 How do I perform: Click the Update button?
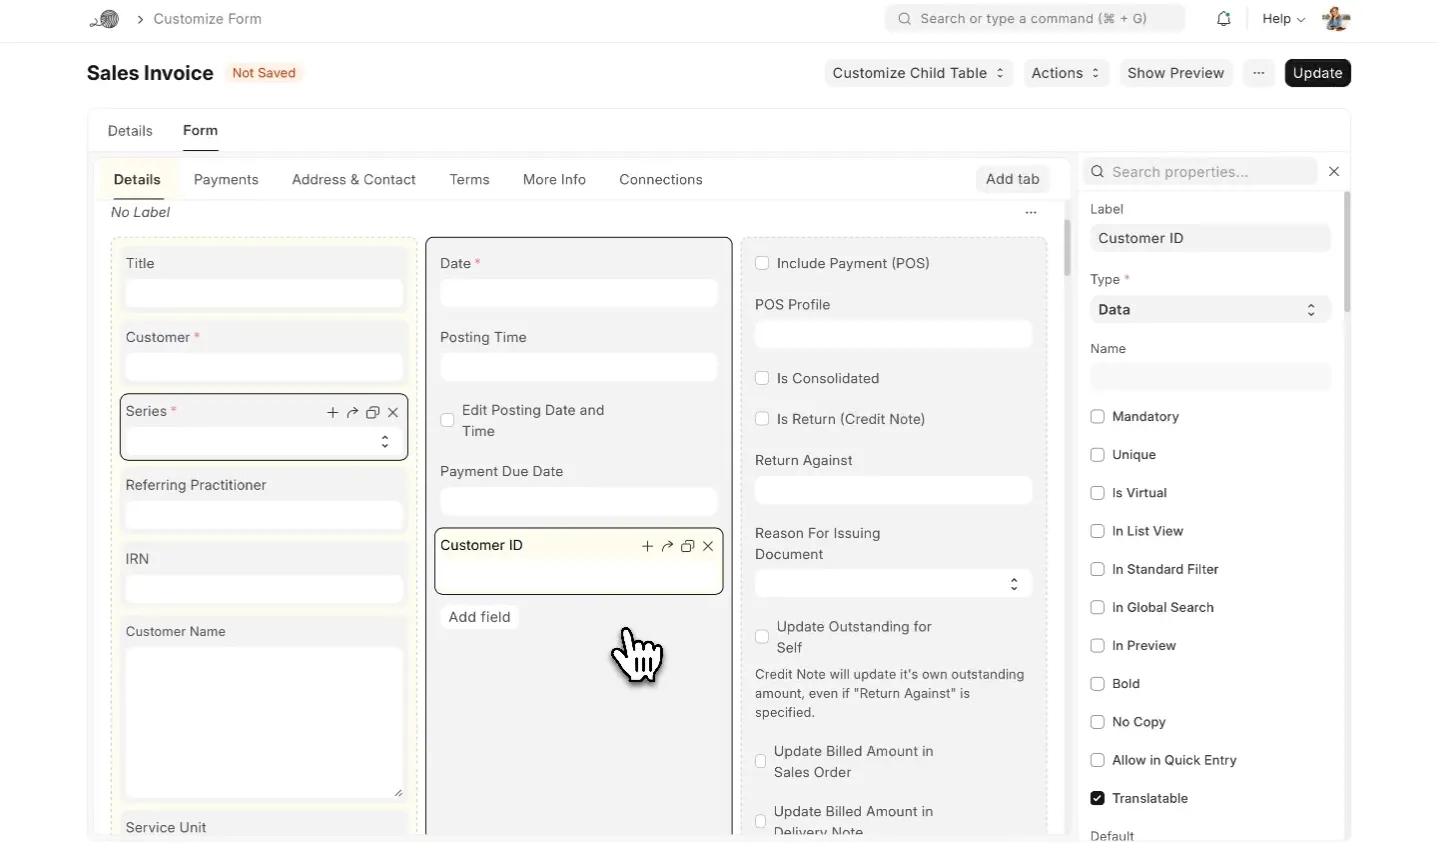pos(1317,73)
